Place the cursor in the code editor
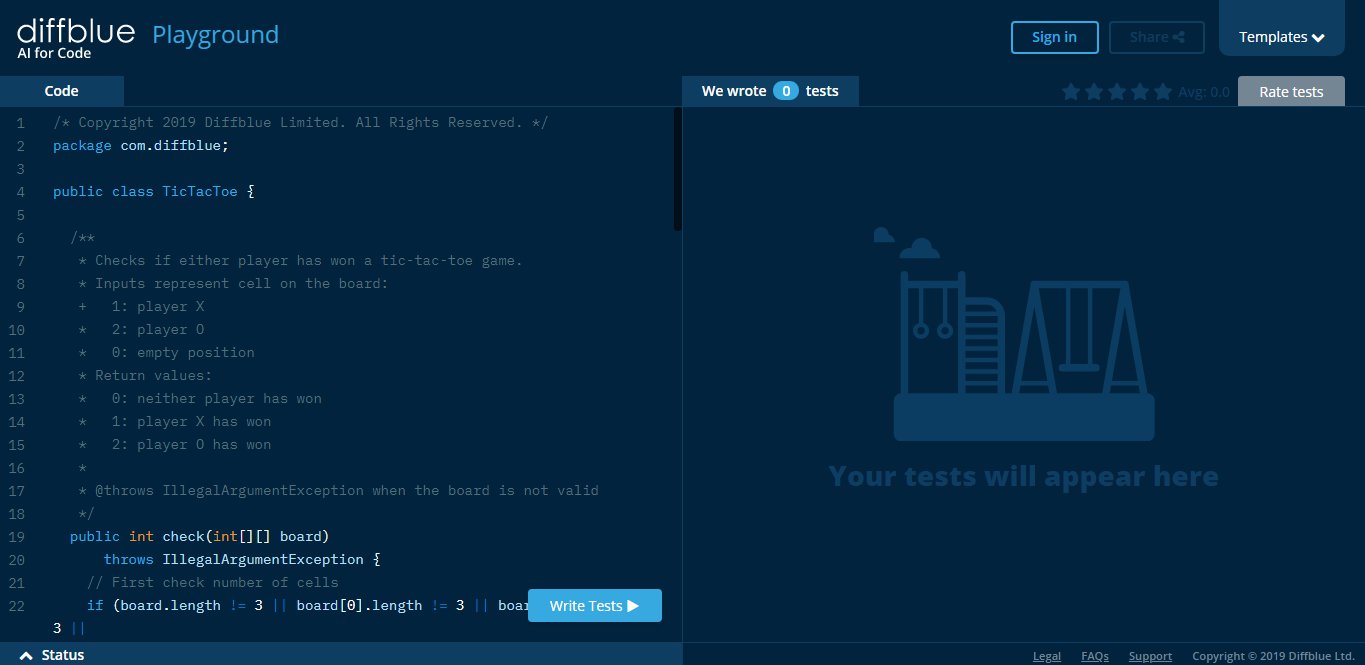1365x665 pixels. [350, 350]
